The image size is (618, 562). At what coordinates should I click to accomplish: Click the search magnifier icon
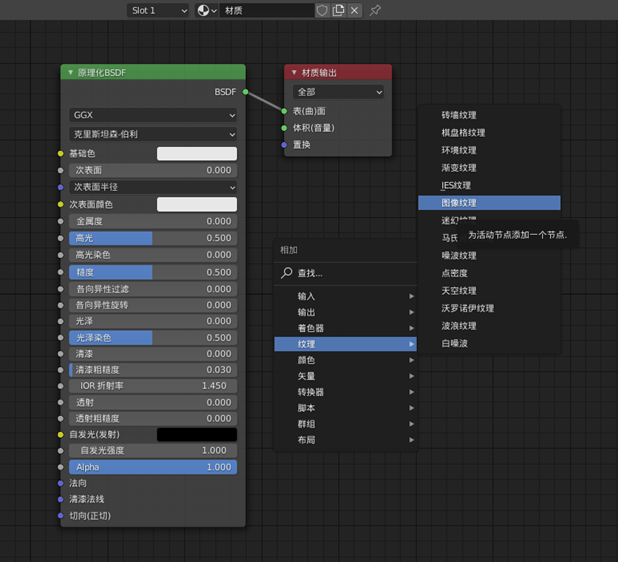coord(287,273)
